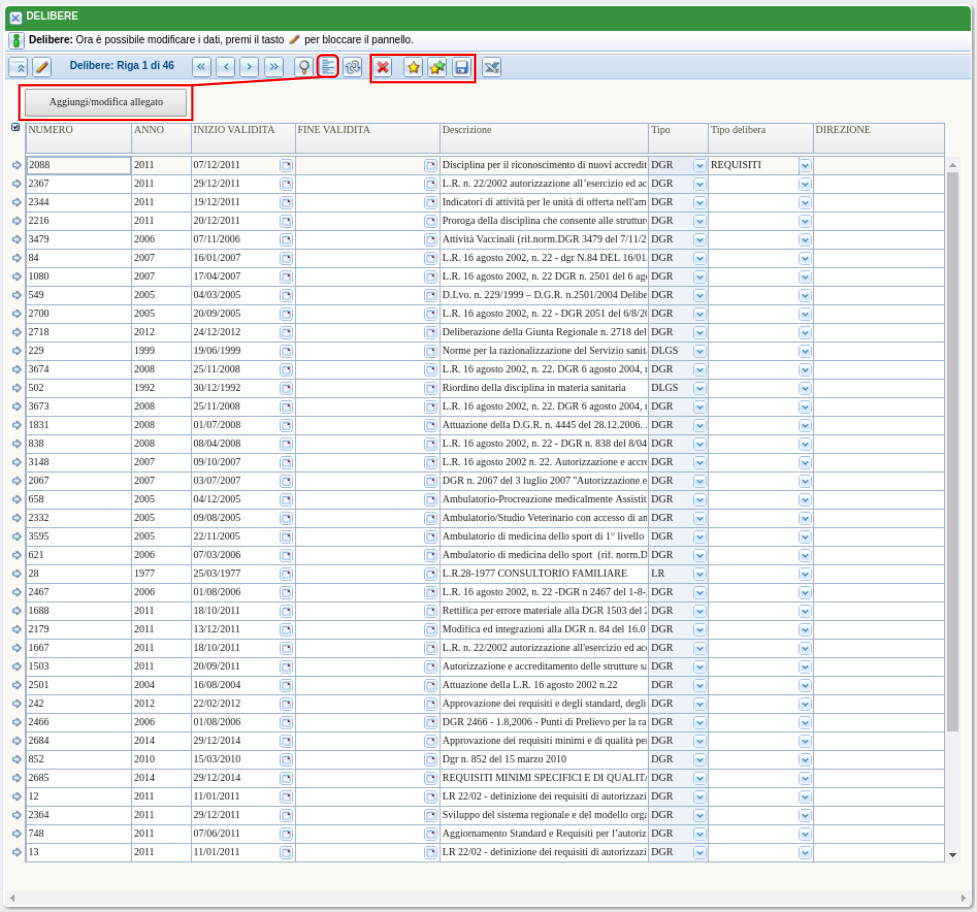Click the magnifier search icon in toolbar

point(304,67)
